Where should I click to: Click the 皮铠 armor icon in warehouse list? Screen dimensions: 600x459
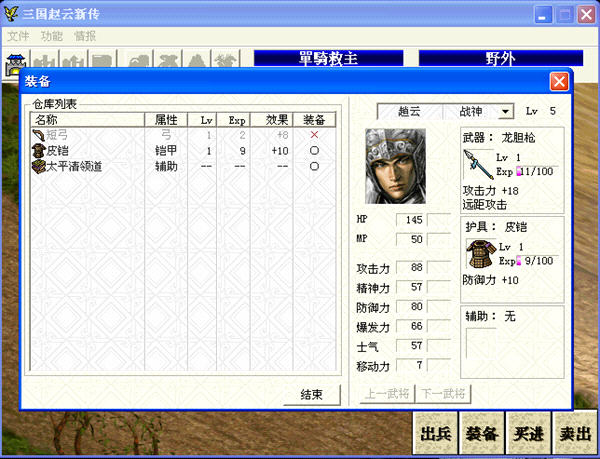coord(39,151)
